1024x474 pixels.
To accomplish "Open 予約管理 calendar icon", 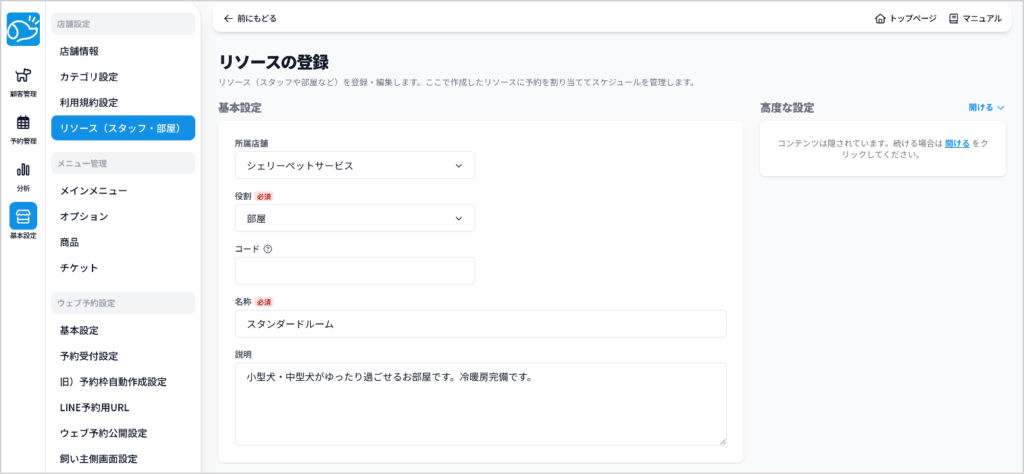I will click(x=23, y=124).
